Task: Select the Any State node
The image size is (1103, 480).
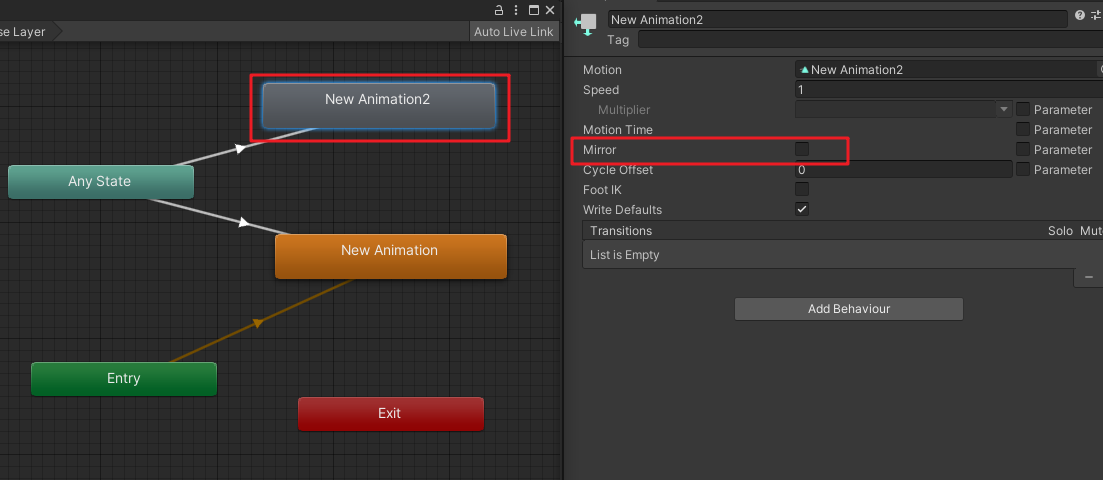Action: (x=100, y=182)
